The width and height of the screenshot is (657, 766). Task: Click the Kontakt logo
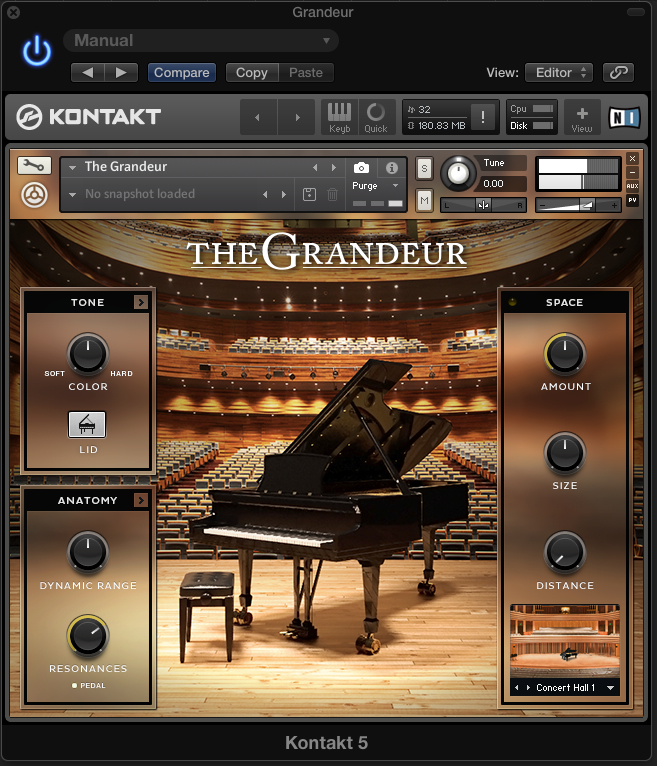pos(88,117)
